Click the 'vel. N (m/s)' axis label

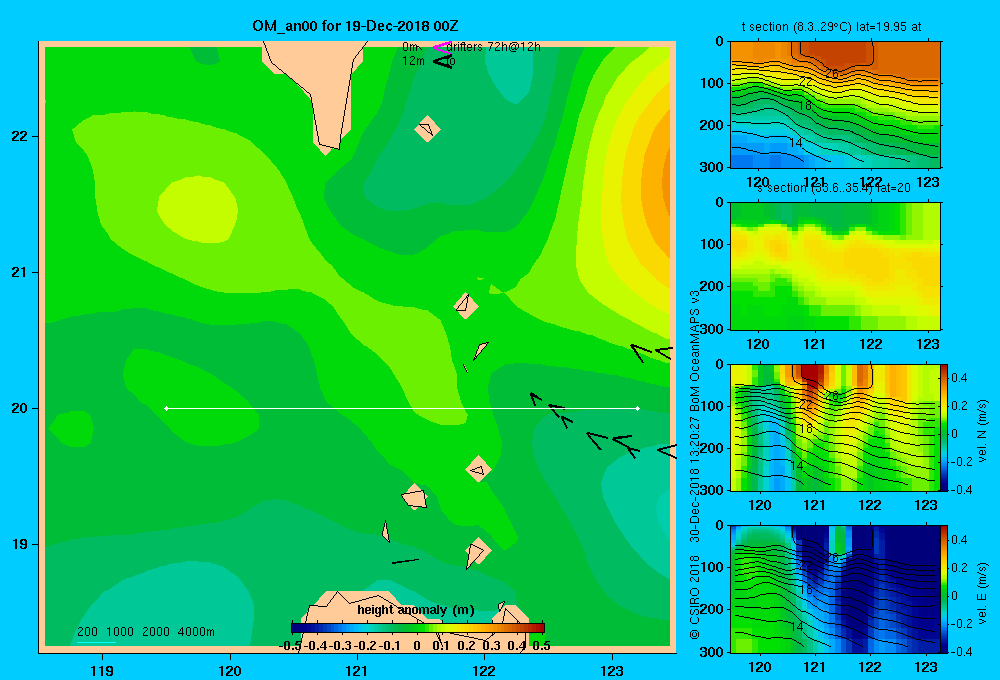point(983,431)
